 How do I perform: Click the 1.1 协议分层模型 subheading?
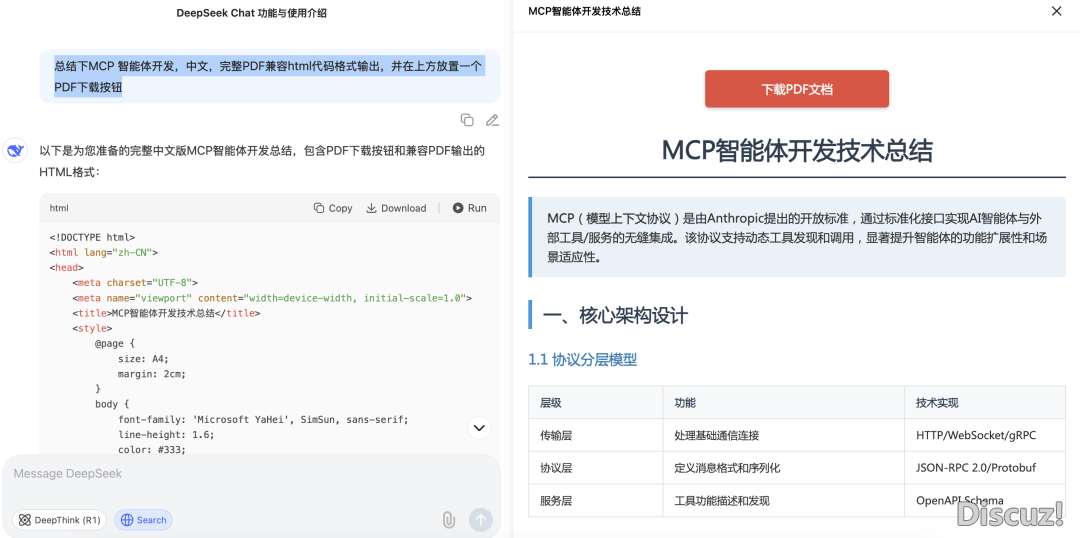pos(582,359)
